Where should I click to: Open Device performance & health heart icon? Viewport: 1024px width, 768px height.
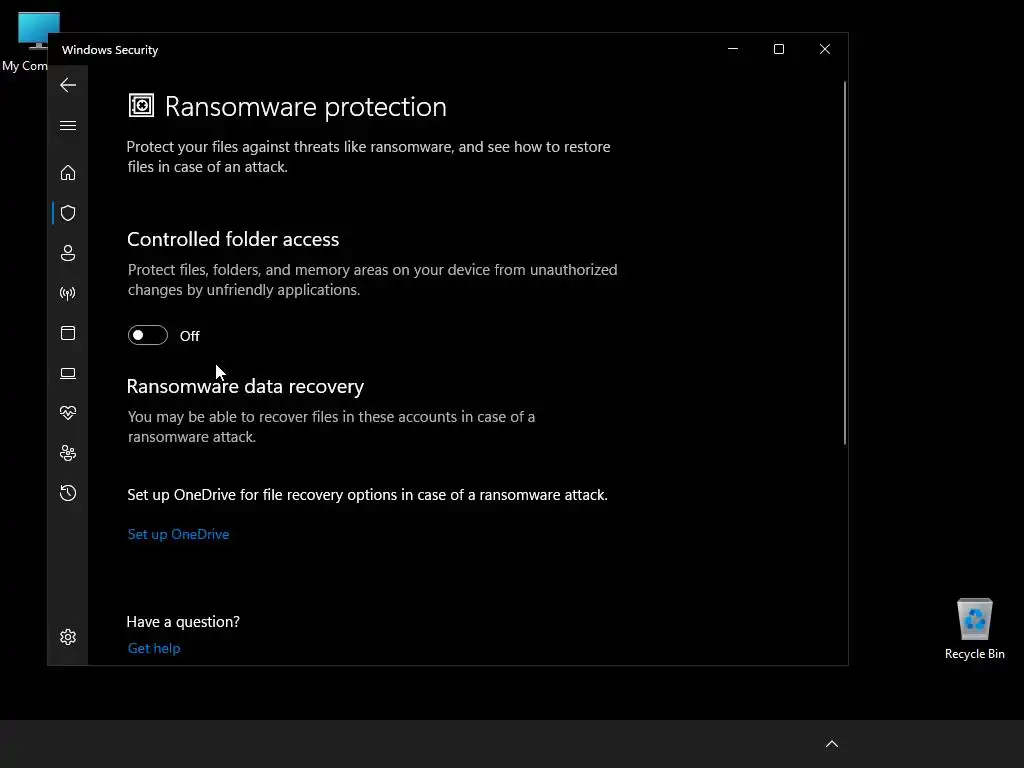pyautogui.click(x=68, y=413)
